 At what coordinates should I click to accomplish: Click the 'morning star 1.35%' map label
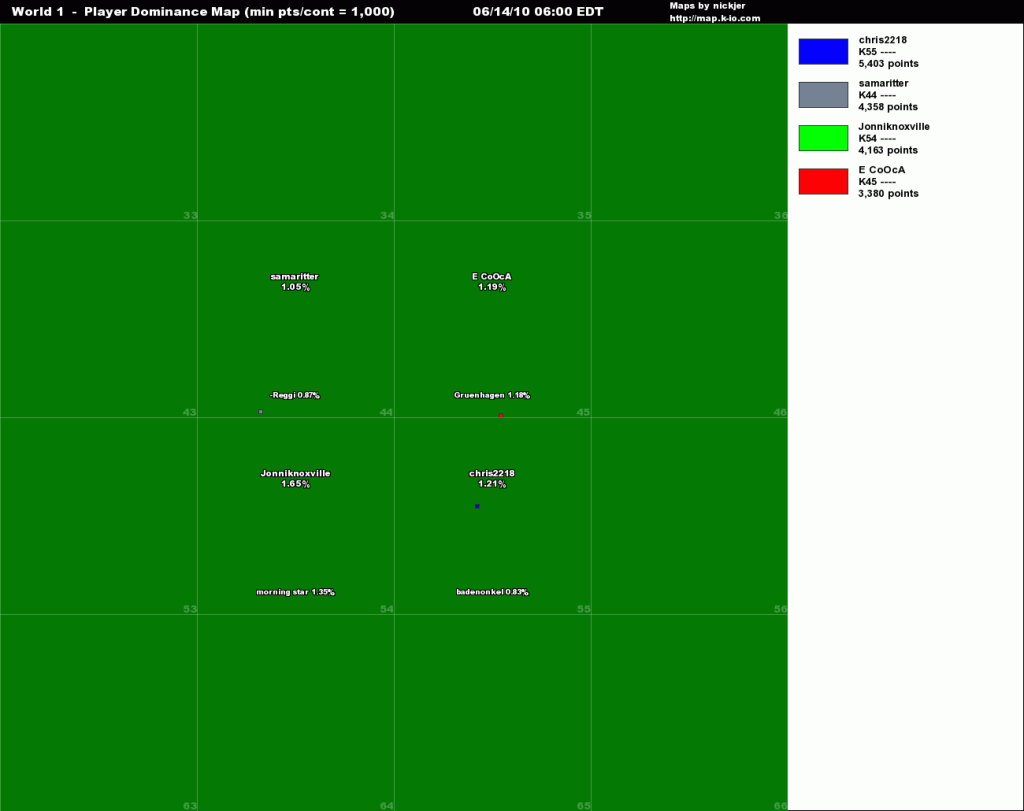pos(295,592)
